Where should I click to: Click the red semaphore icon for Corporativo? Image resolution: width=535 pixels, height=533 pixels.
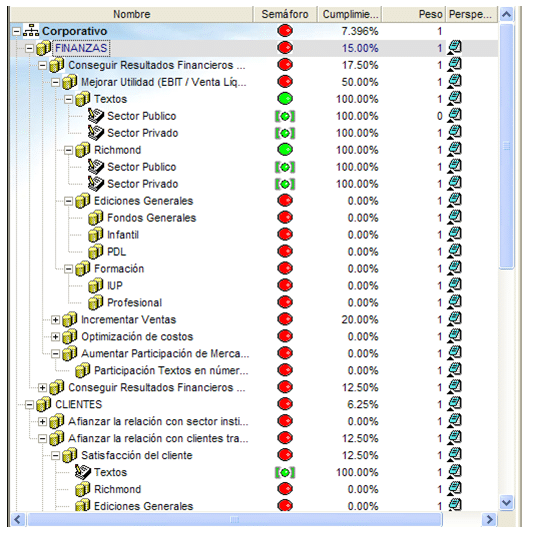click(285, 31)
